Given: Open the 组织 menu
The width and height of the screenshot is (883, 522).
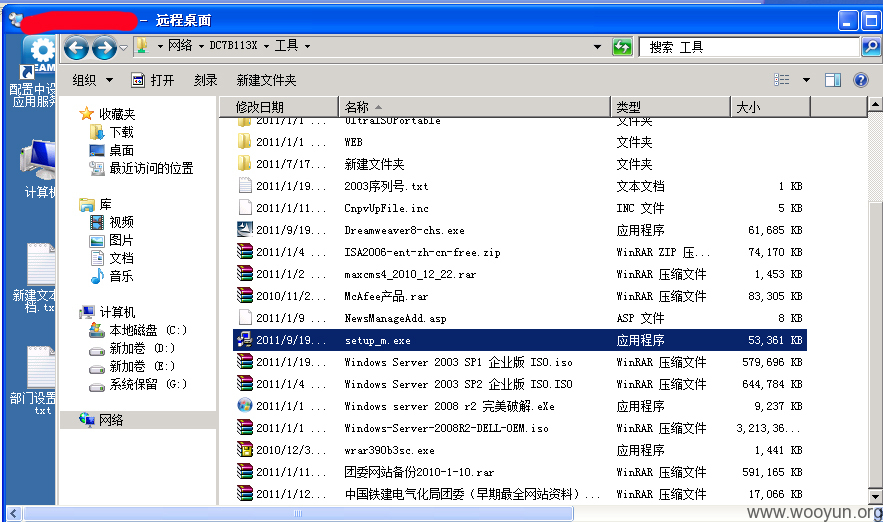Looking at the screenshot, I should [x=92, y=81].
